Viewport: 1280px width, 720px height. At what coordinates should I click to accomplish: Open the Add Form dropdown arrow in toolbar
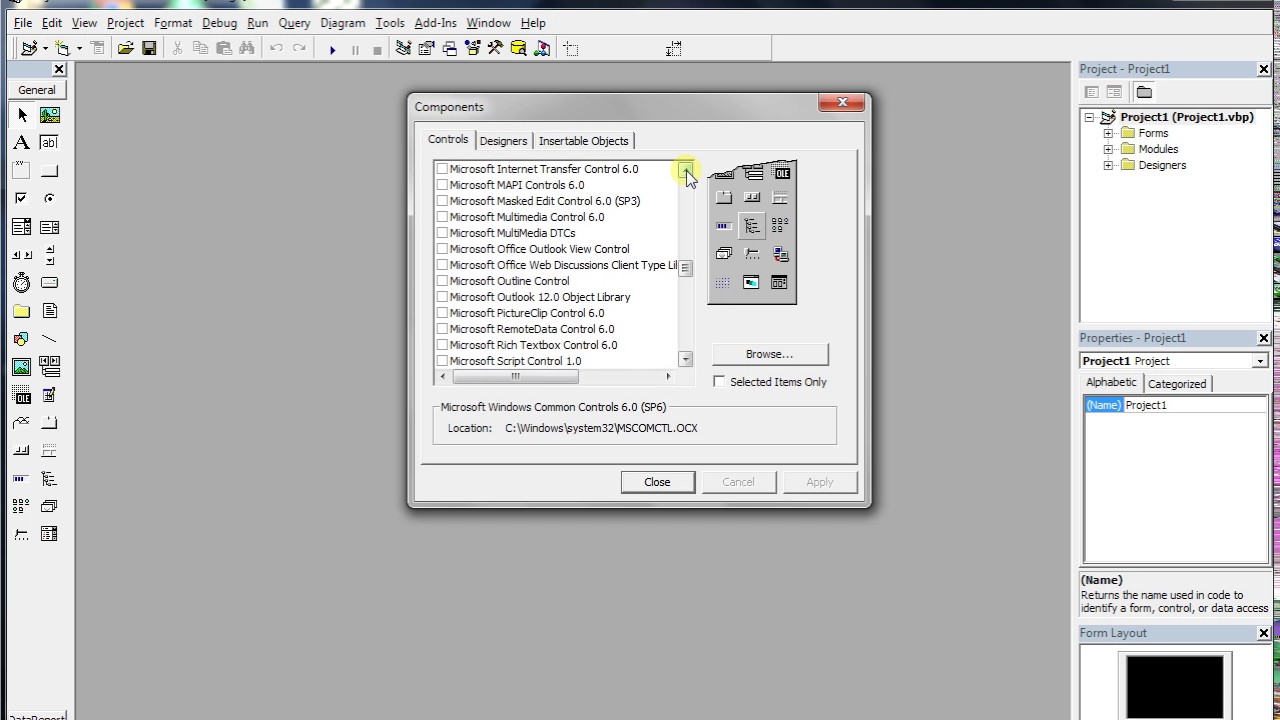[79, 49]
